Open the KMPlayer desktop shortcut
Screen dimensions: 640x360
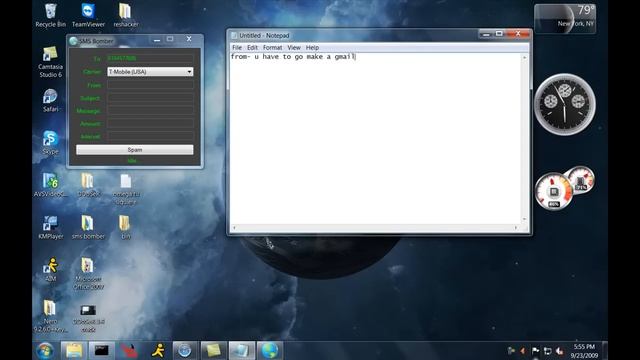pos(50,227)
